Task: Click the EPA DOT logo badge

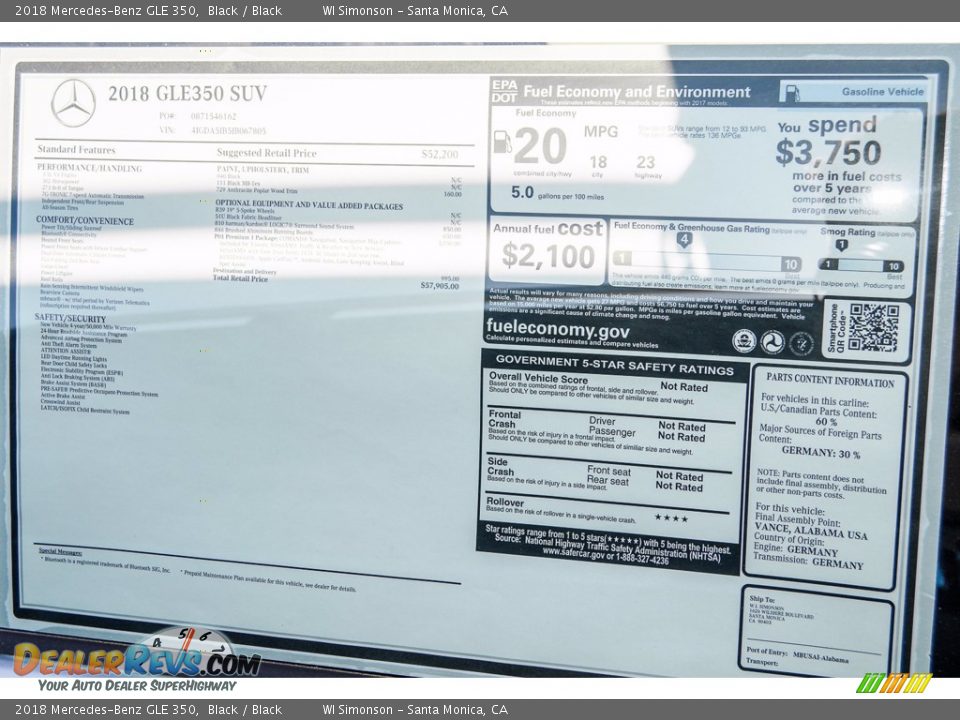Action: tap(504, 91)
